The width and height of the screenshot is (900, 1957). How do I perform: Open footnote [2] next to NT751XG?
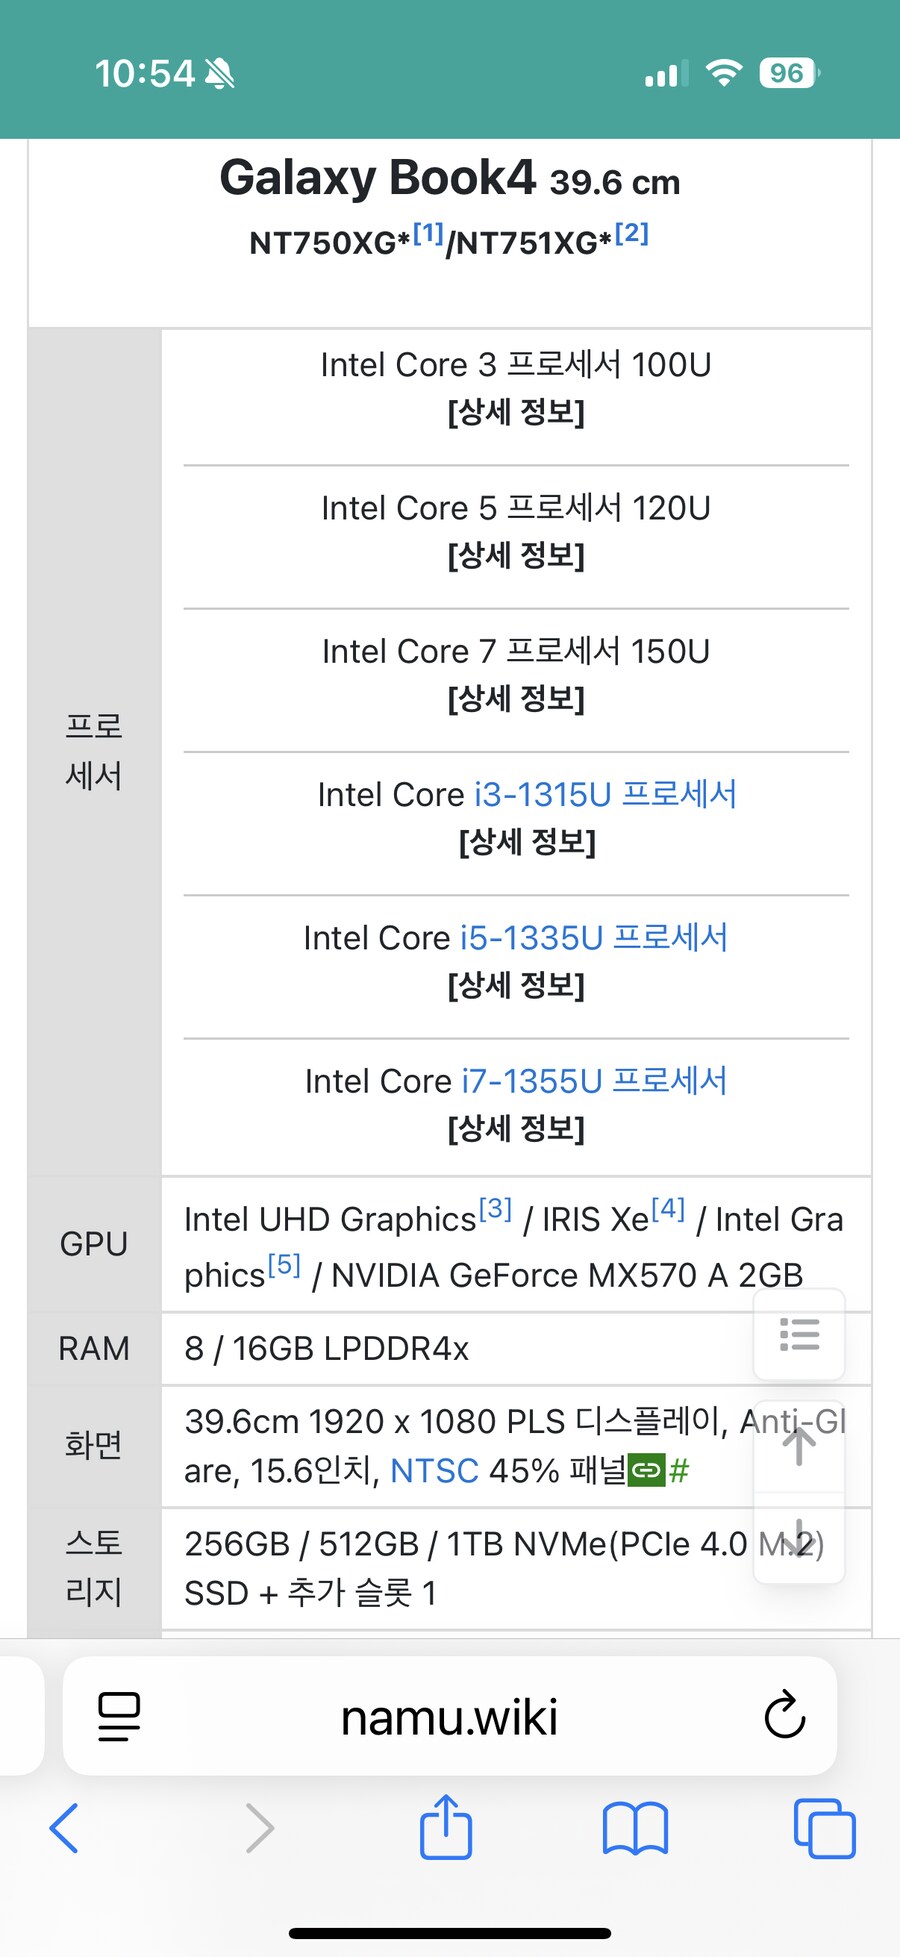632,234
